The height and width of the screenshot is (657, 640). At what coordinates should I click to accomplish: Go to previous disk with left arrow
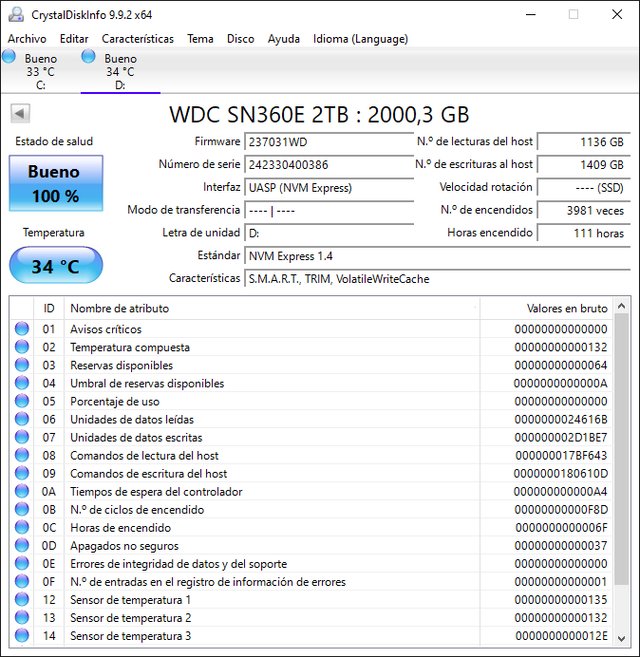click(20, 113)
